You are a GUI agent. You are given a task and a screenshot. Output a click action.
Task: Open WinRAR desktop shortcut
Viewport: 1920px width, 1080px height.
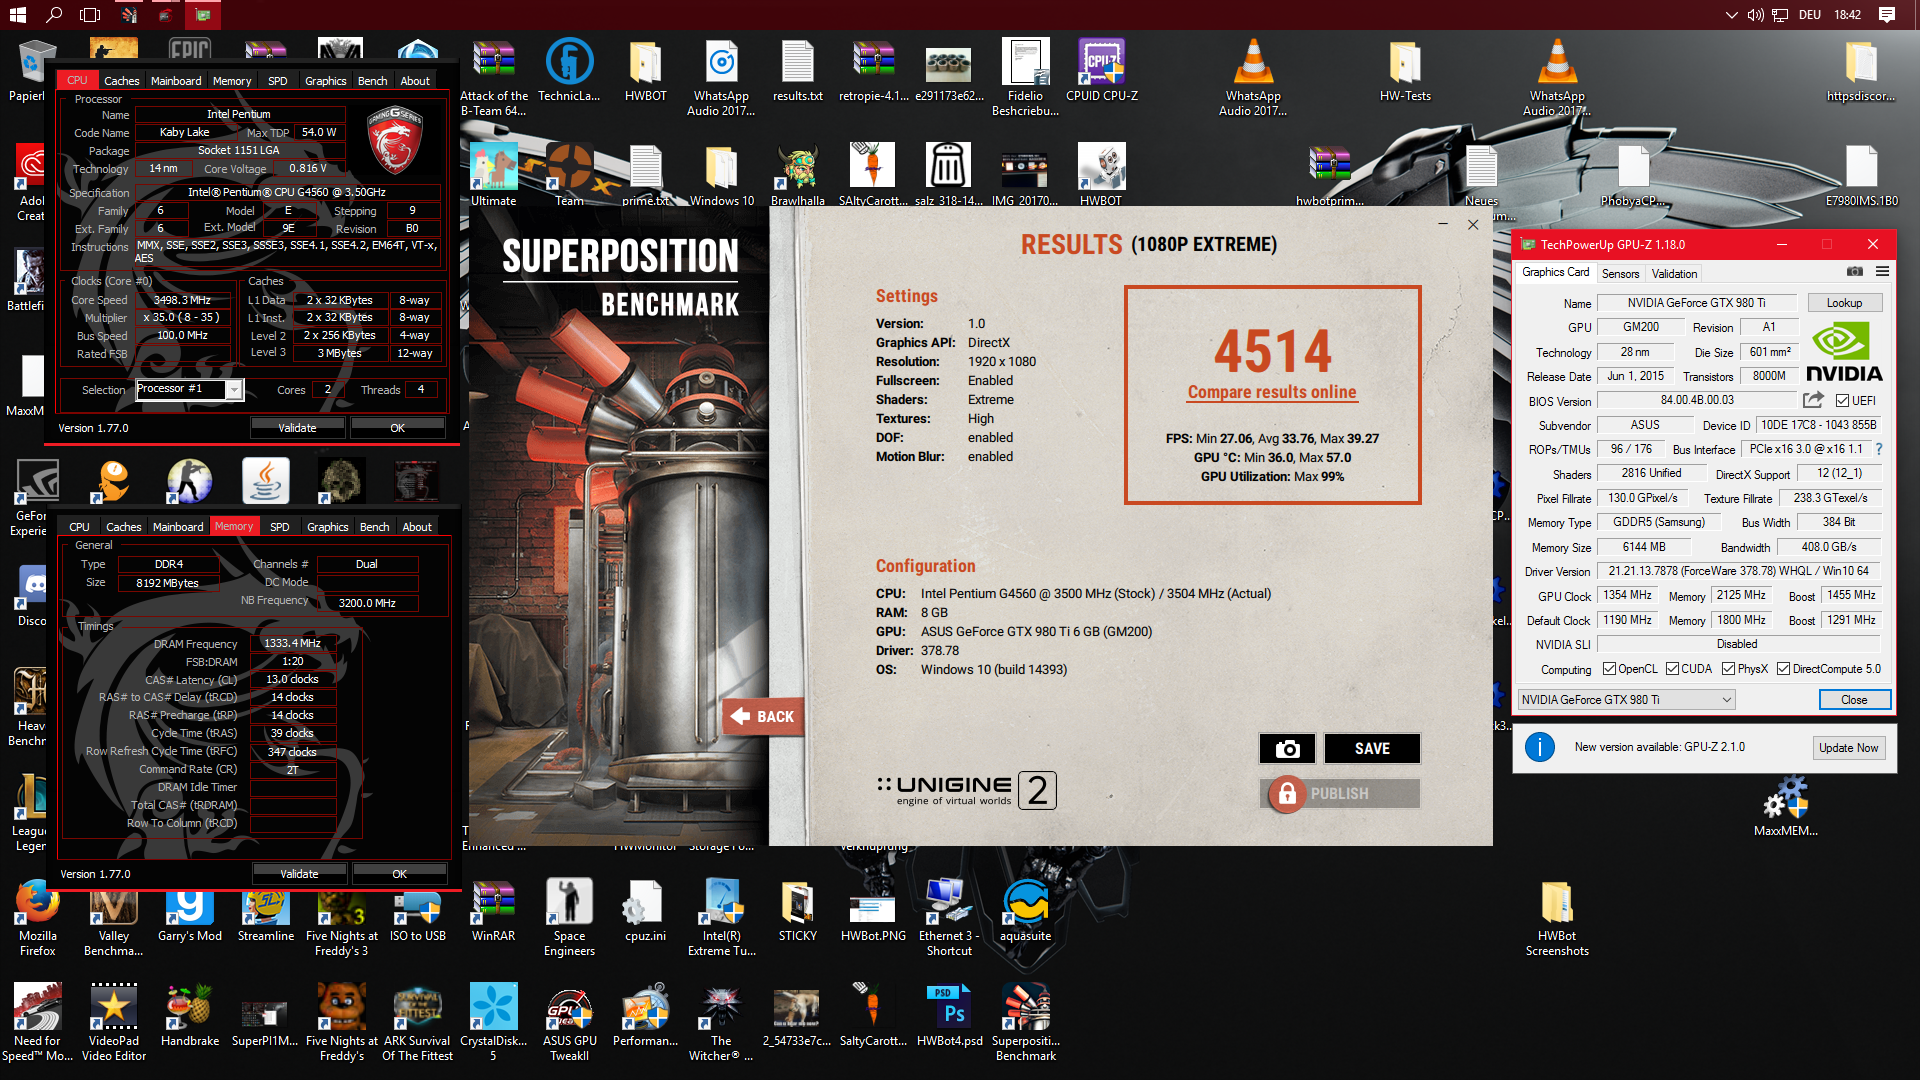[x=493, y=912]
